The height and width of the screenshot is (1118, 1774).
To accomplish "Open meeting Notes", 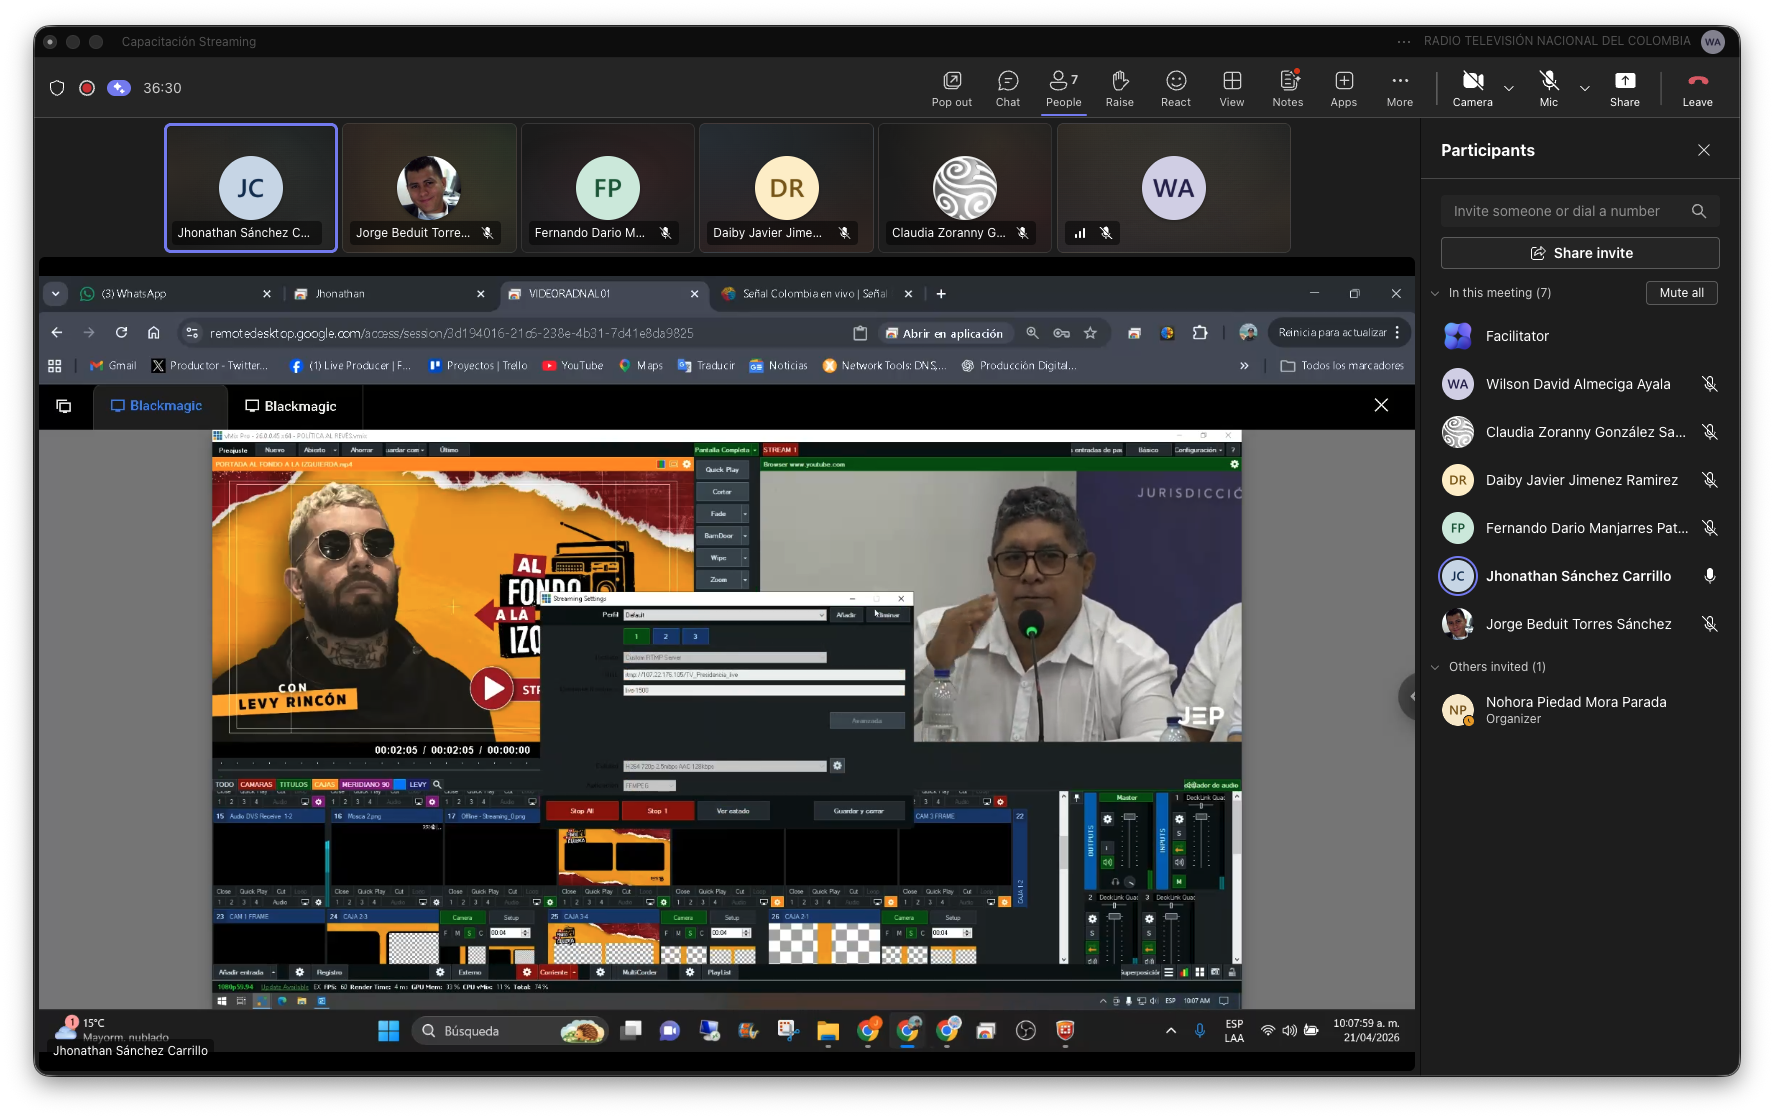I will tap(1287, 88).
